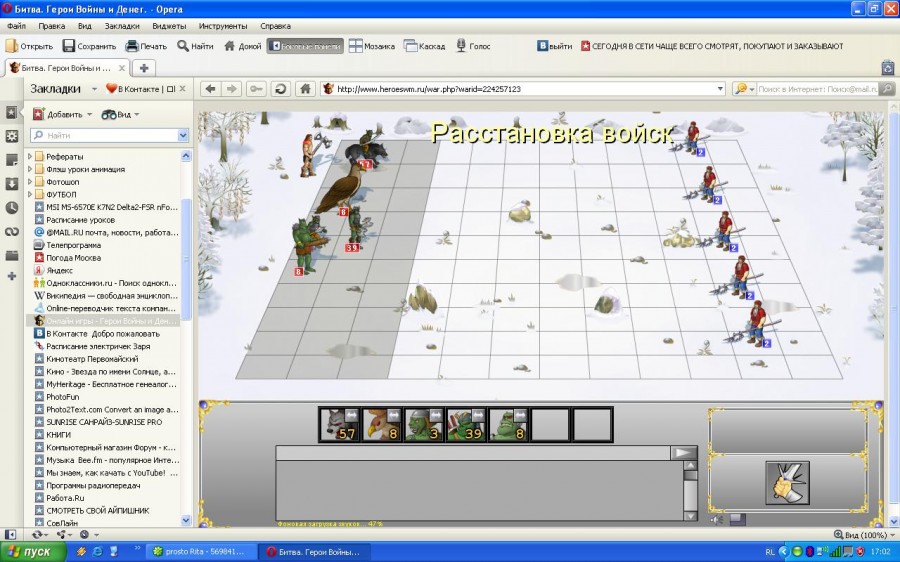Open the Закладки panel title dropdown

[94, 89]
